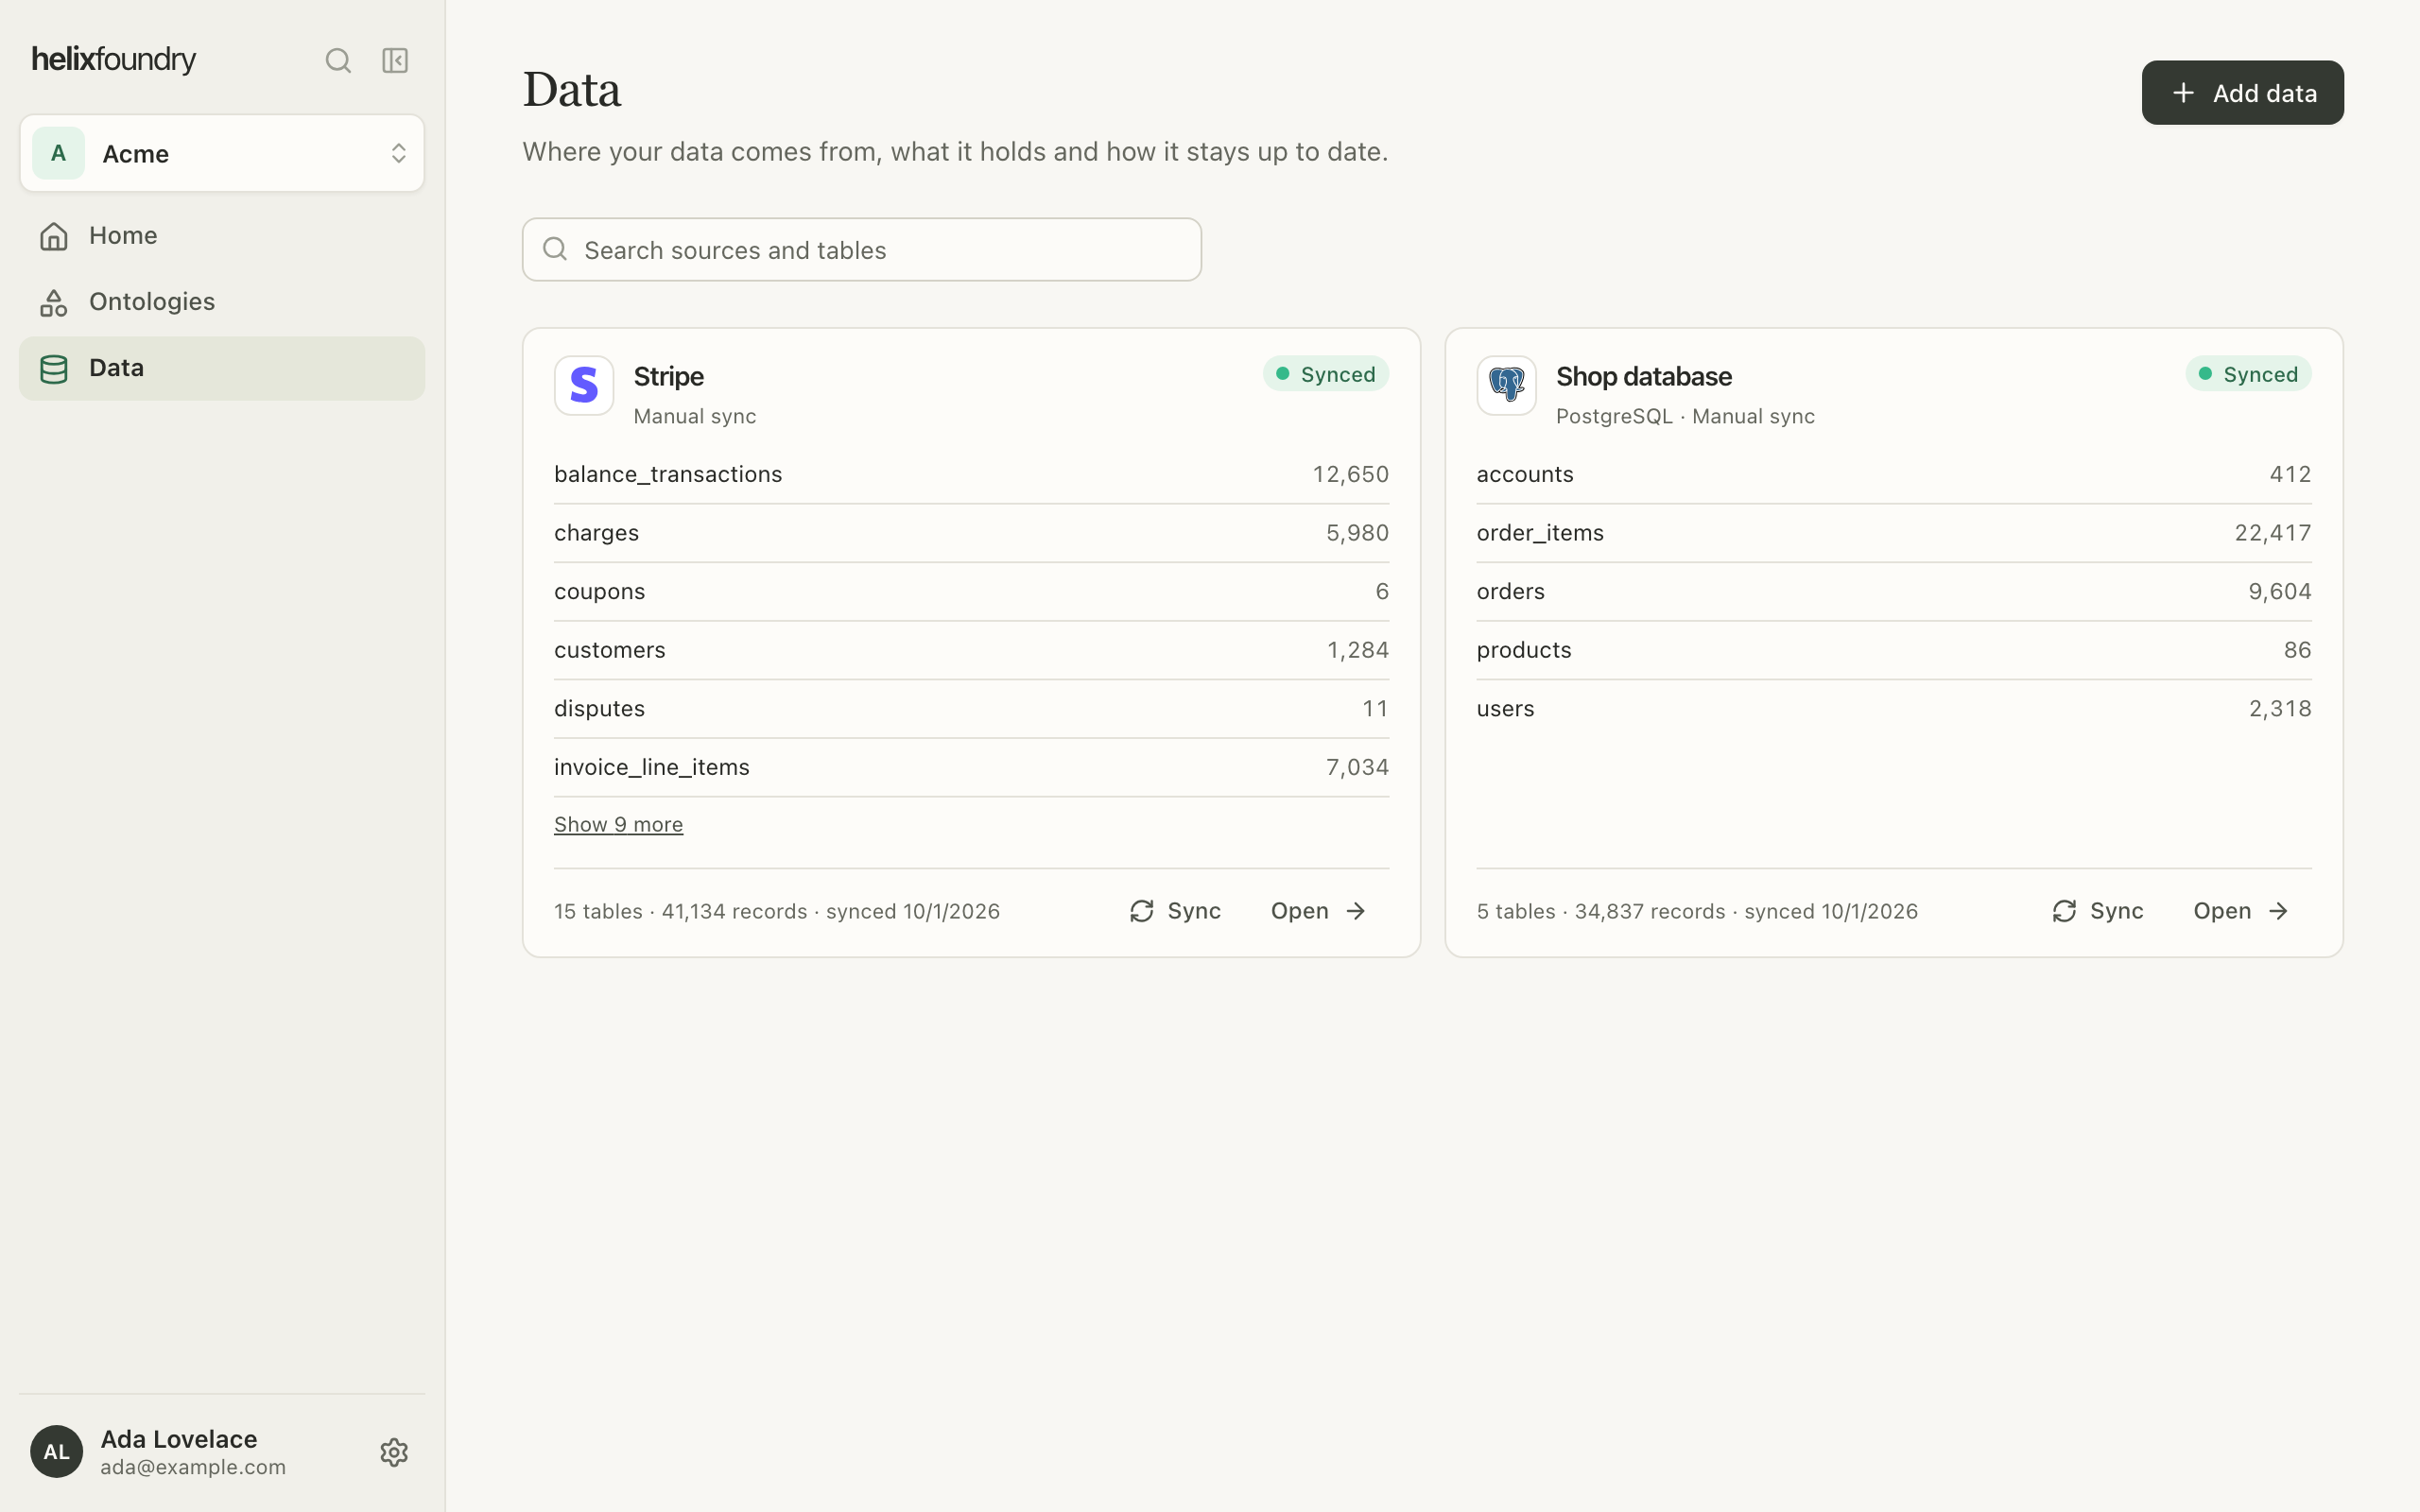Select the balance_transactions table row
Screen dimensions: 2420x1512
tap(971, 474)
